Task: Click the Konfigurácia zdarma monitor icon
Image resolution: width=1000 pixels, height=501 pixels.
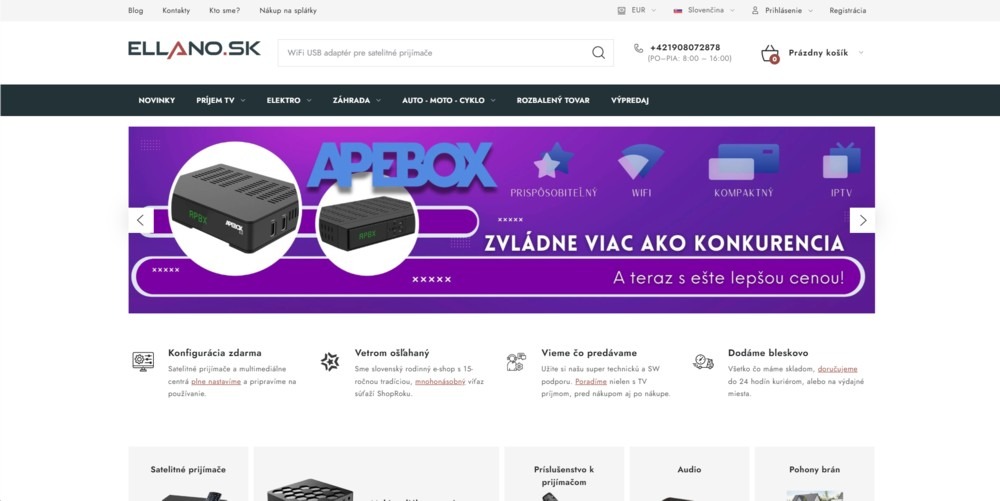Action: click(143, 361)
